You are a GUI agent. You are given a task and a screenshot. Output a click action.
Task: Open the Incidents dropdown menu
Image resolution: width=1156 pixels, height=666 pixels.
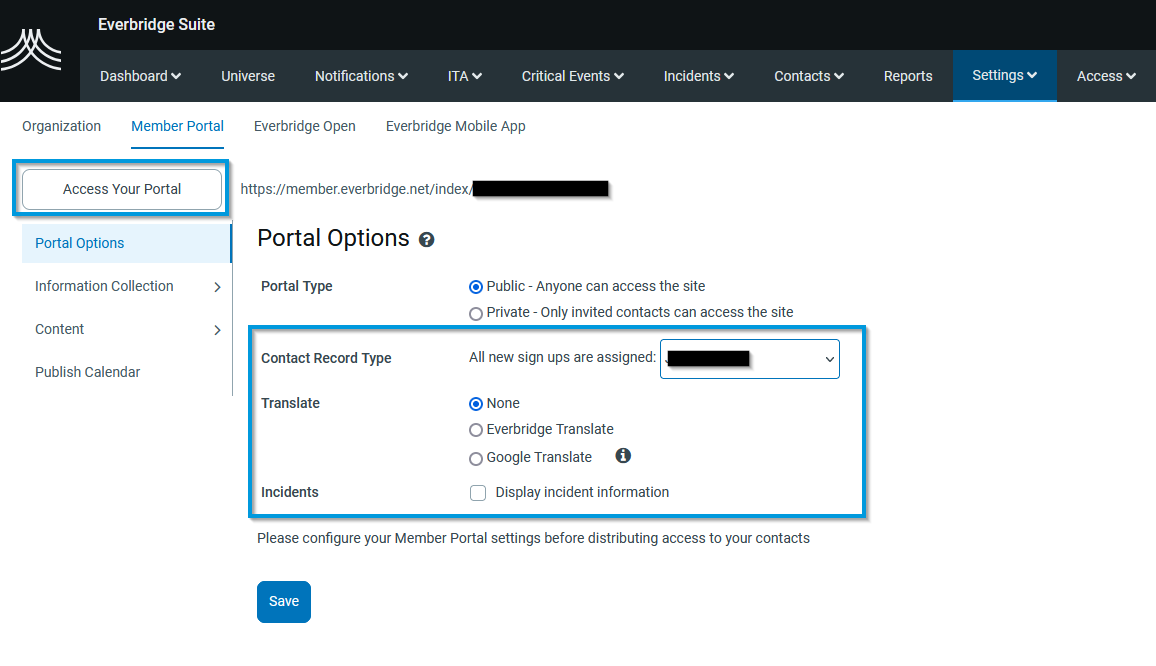point(698,75)
